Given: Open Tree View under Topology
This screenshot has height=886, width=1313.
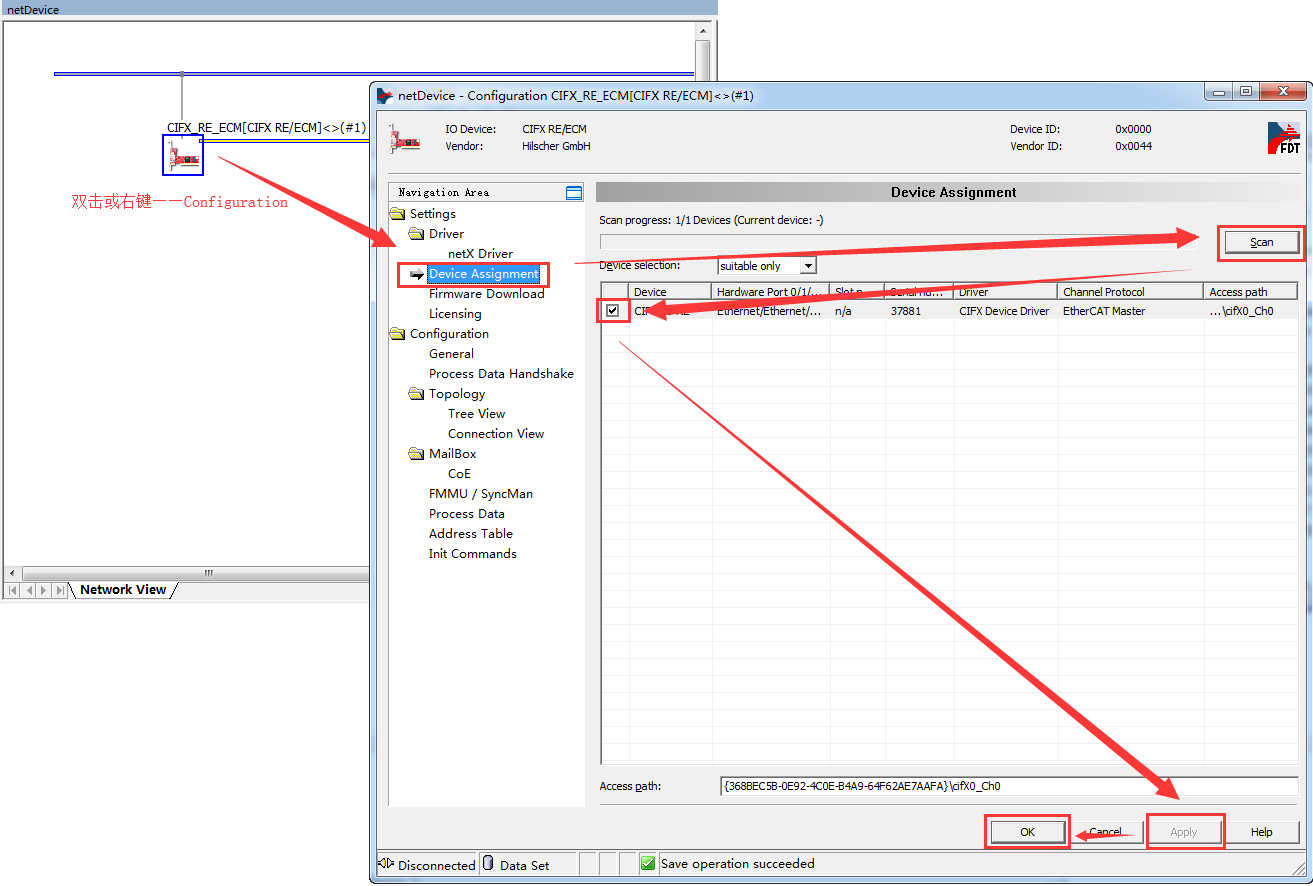Looking at the screenshot, I should (476, 413).
